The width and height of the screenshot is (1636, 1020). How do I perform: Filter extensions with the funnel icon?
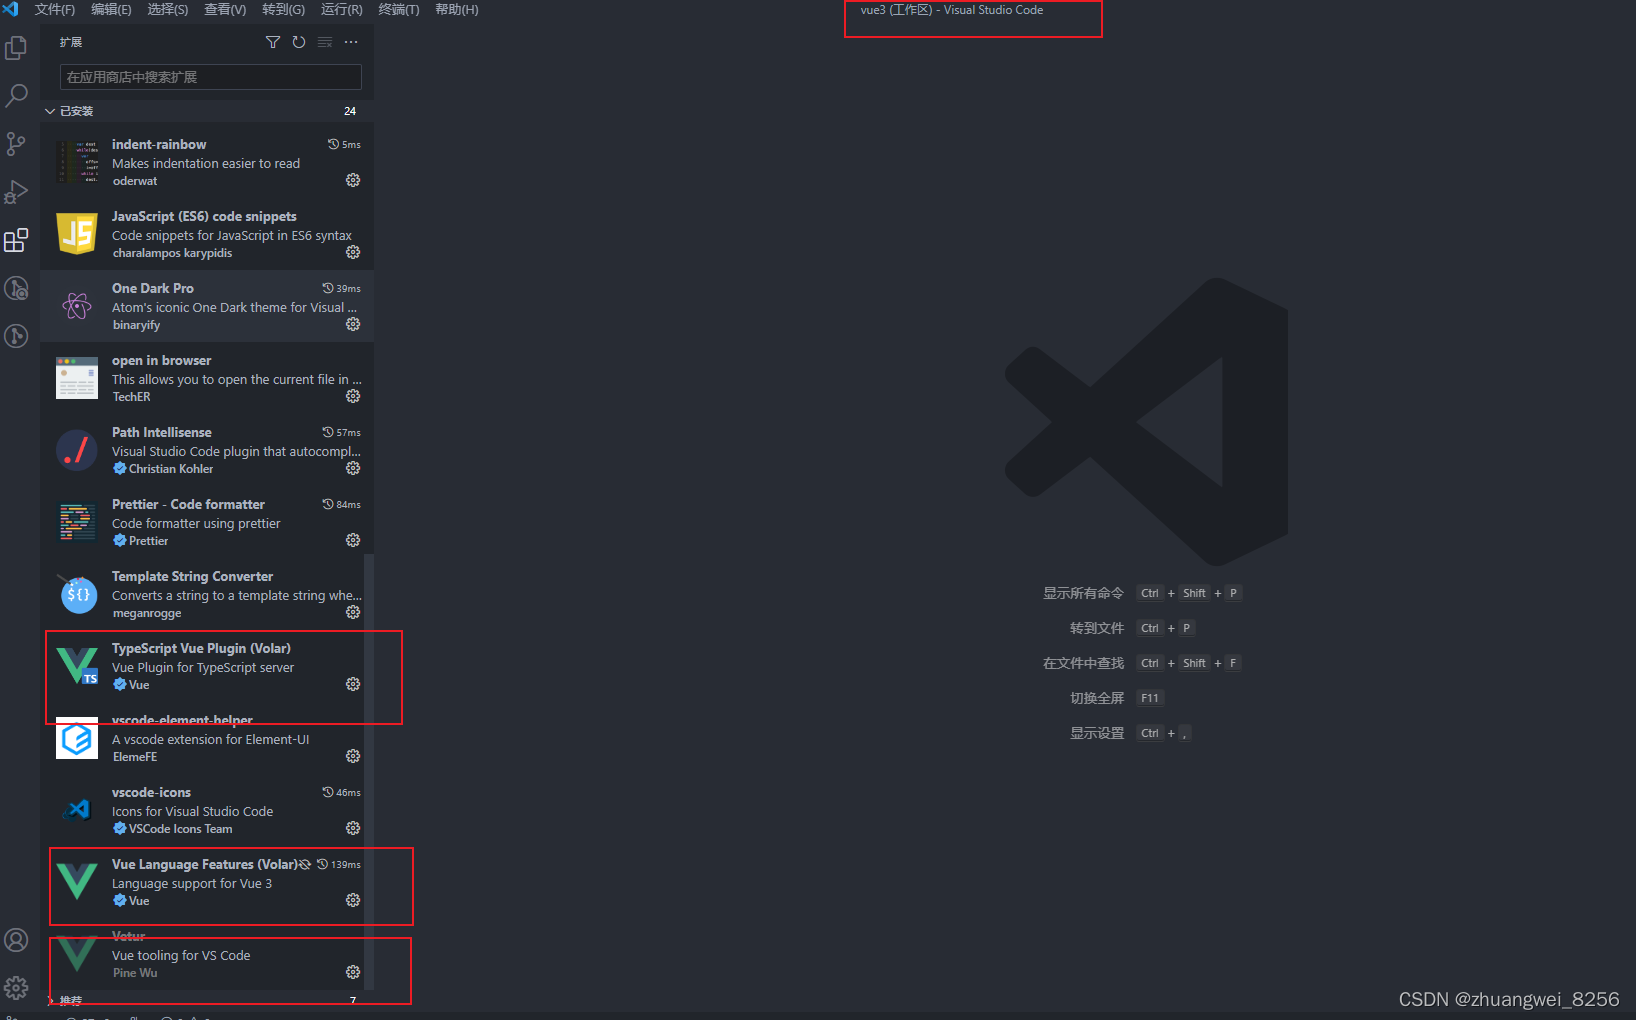[273, 42]
